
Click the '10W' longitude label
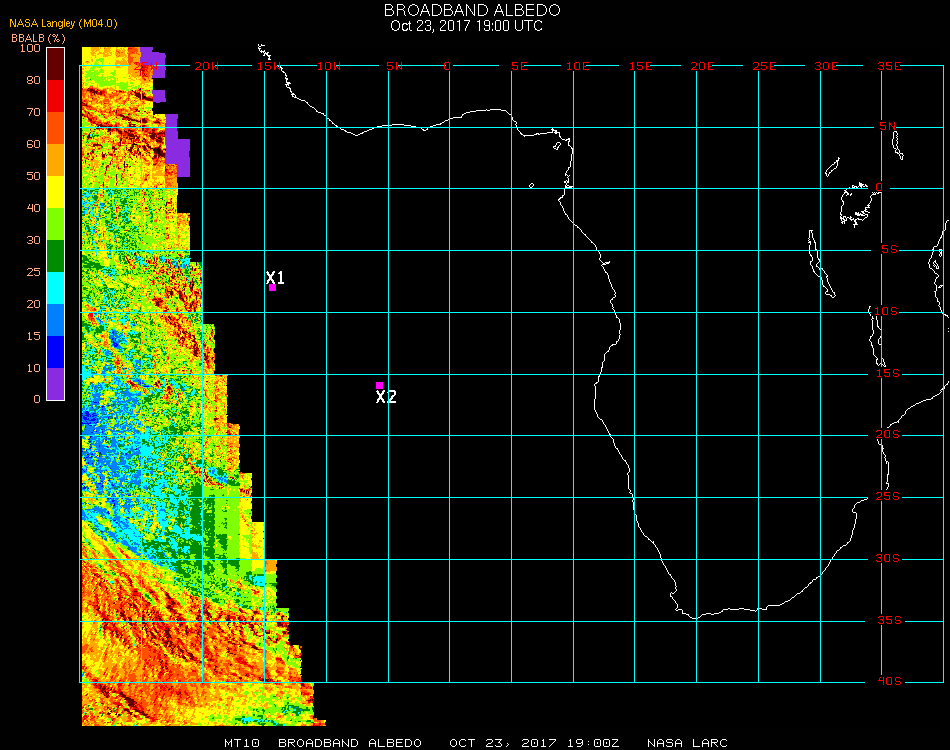pyautogui.click(x=329, y=66)
